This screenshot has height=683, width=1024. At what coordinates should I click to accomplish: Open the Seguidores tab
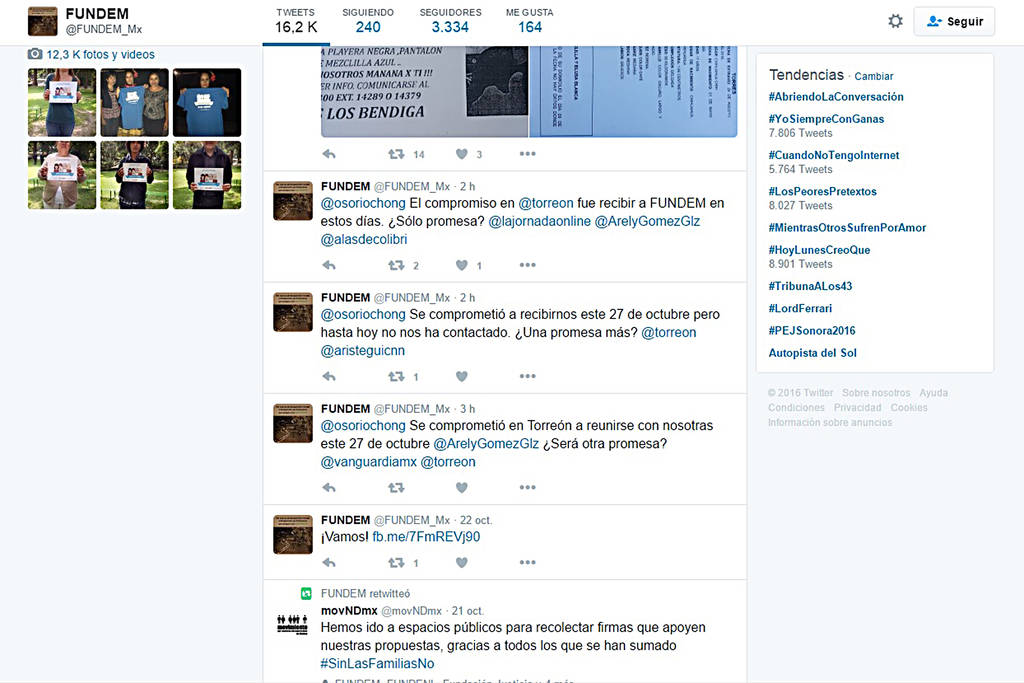pyautogui.click(x=450, y=21)
